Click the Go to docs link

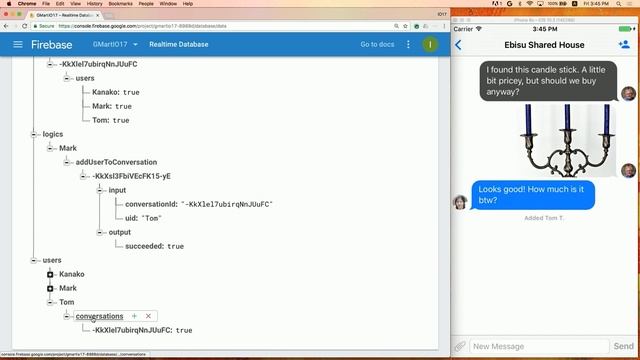[x=377, y=44]
